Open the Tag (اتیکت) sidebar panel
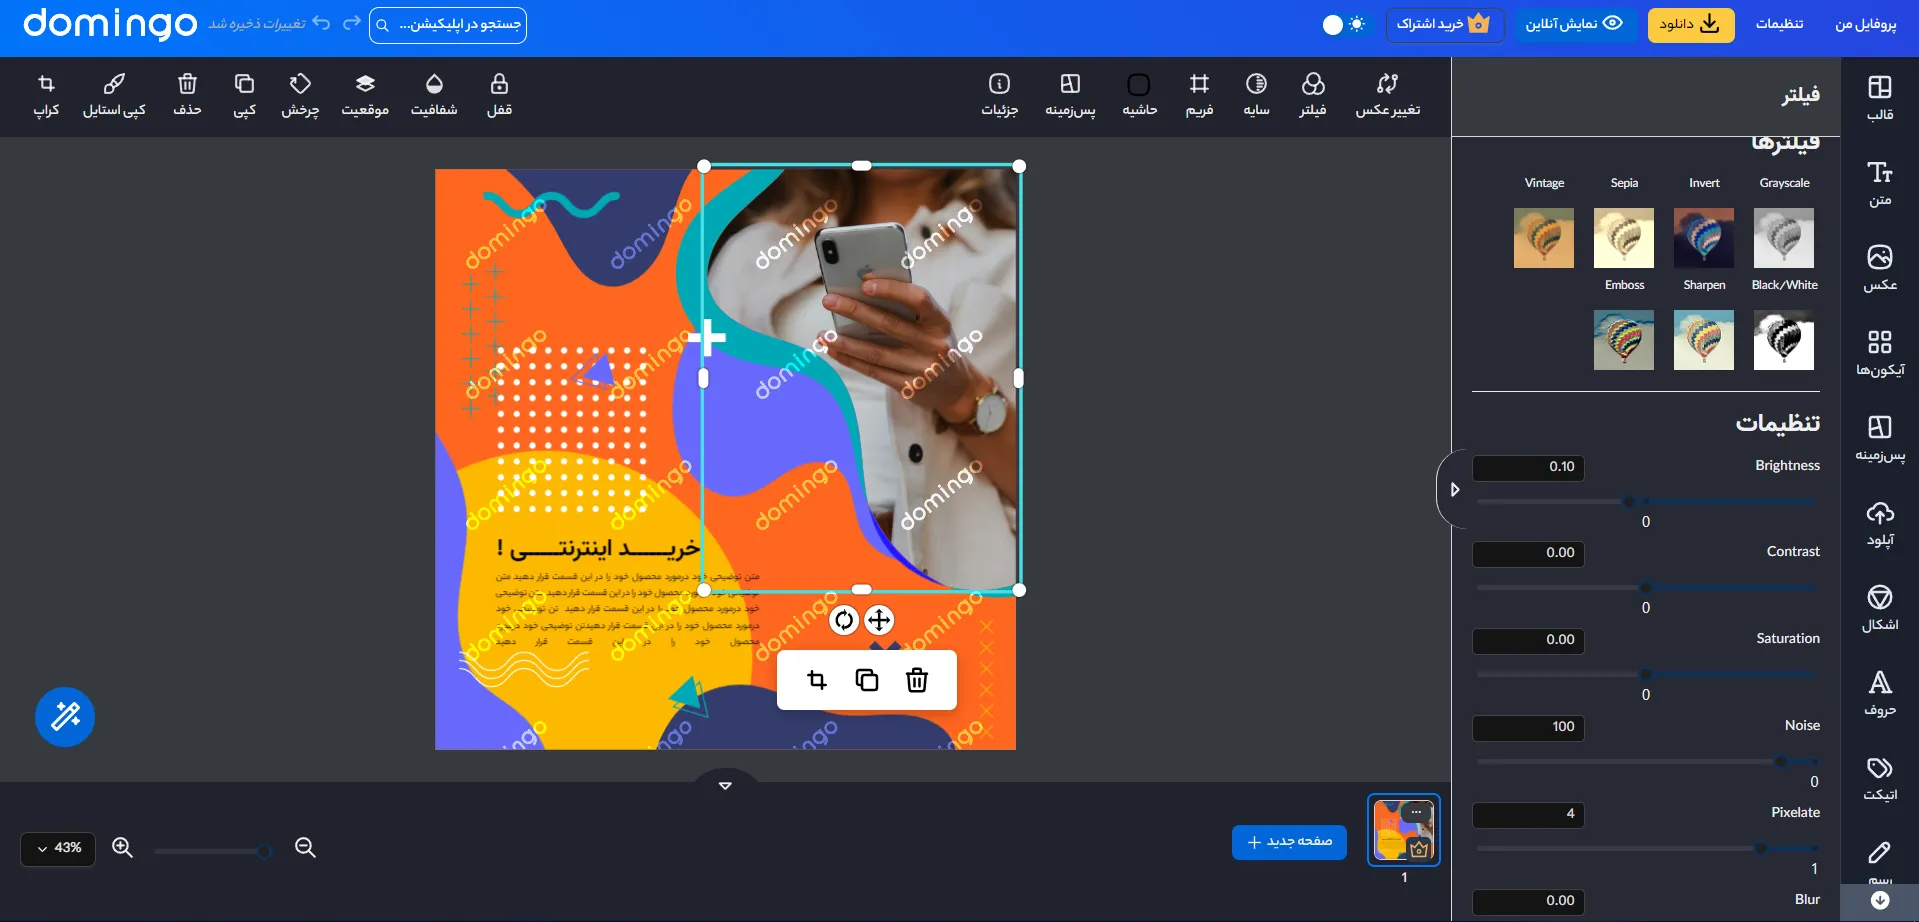1919x922 pixels. coord(1880,779)
